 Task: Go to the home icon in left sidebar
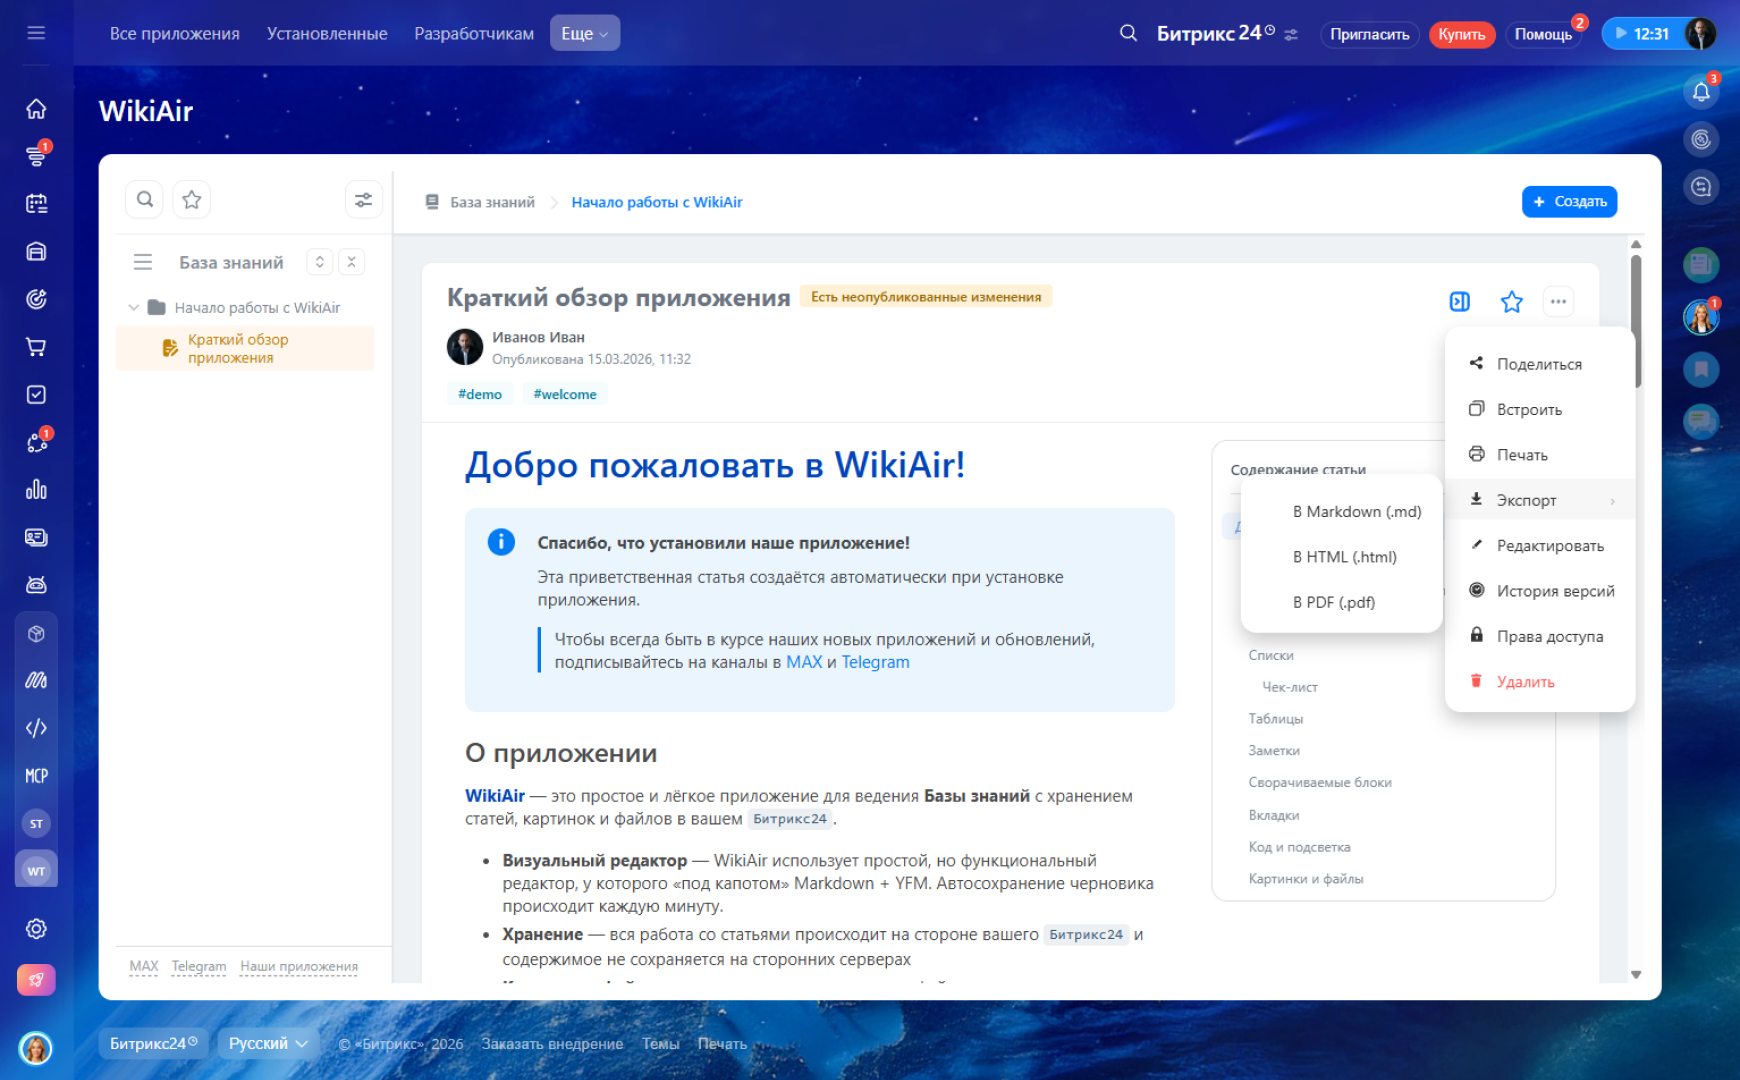36,108
